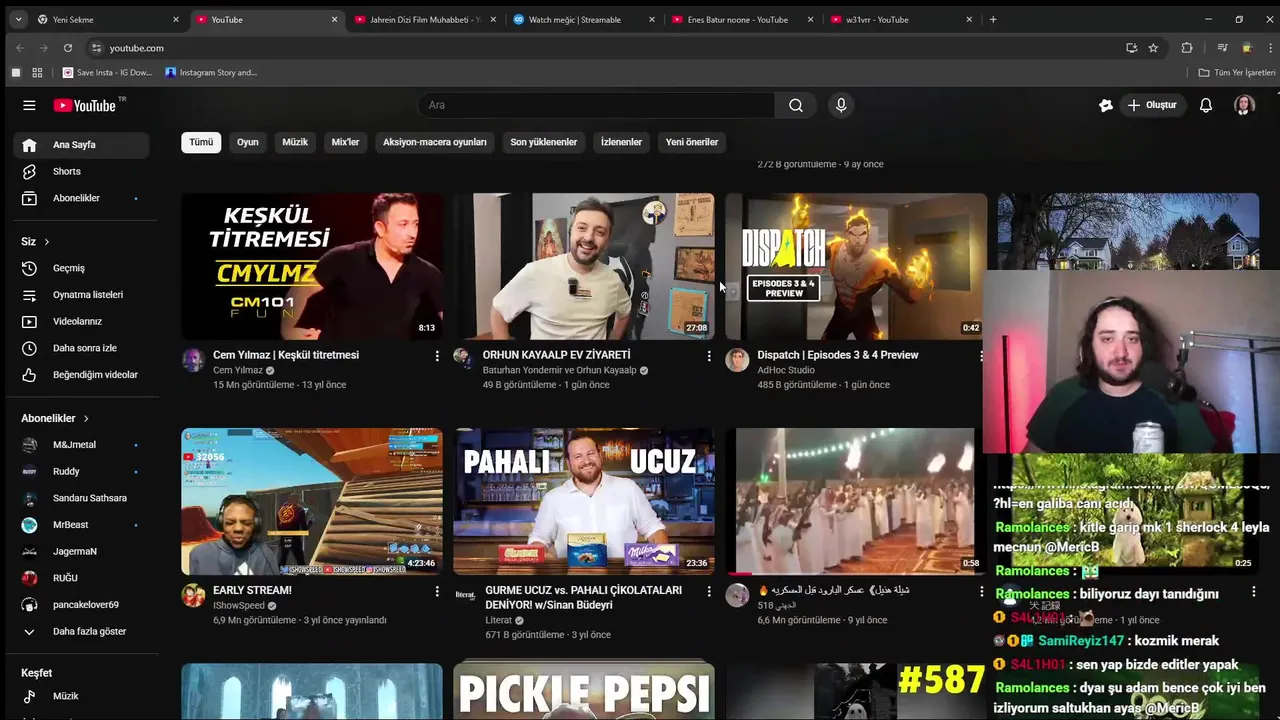Viewport: 1280px width, 720px height.
Task: Open options for GURME UCUZ vs. PAHALI video
Action: 709,591
